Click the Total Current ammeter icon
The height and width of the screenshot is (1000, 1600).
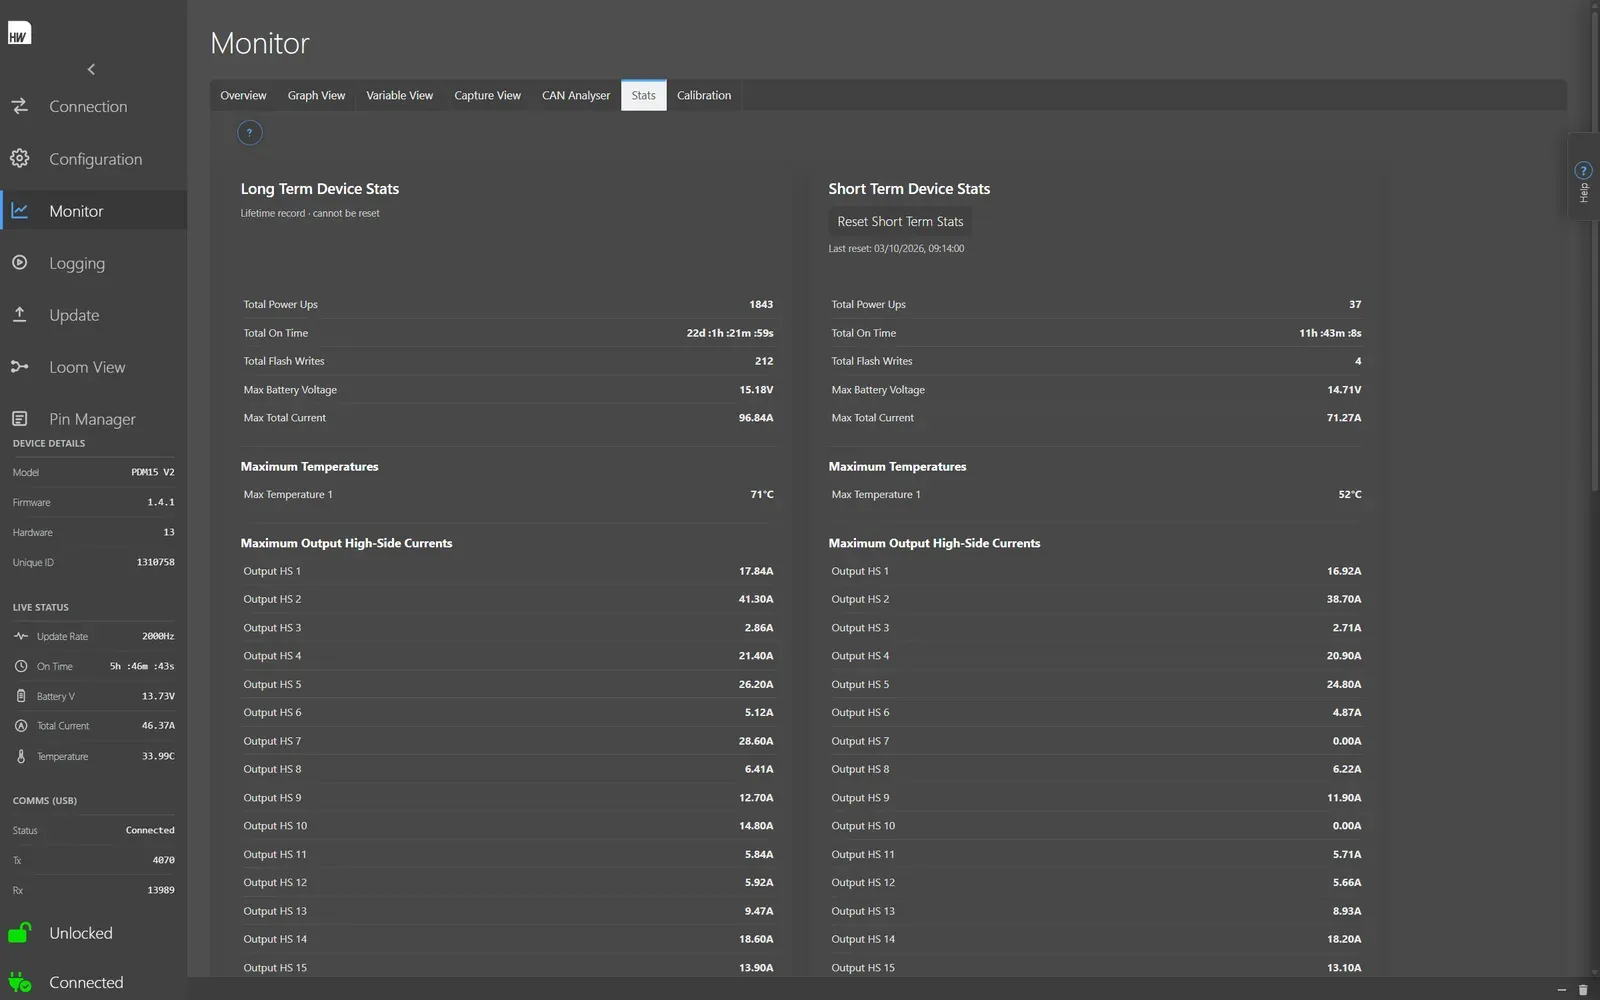pos(21,726)
